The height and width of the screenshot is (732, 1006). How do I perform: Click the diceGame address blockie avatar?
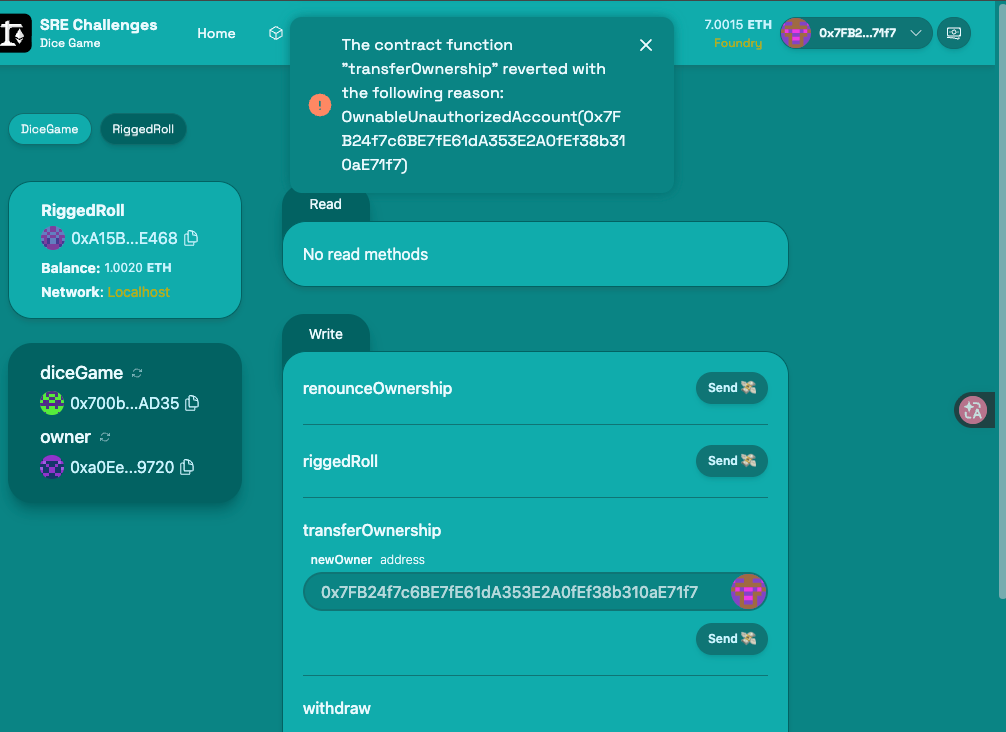(x=52, y=403)
